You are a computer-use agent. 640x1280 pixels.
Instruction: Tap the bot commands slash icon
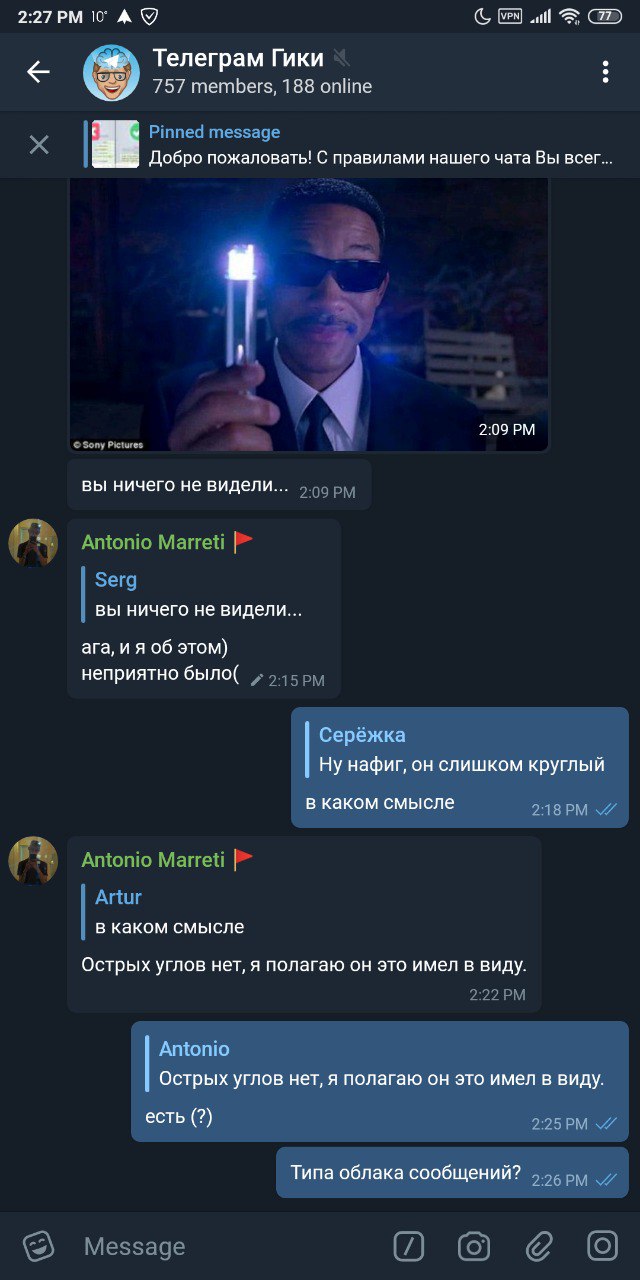tap(409, 1246)
